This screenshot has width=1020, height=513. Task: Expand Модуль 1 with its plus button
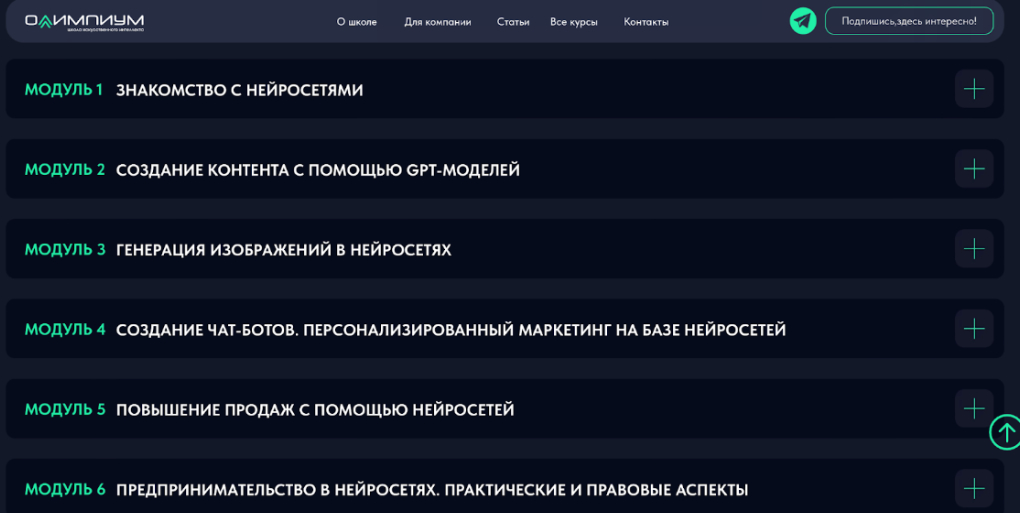[974, 88]
